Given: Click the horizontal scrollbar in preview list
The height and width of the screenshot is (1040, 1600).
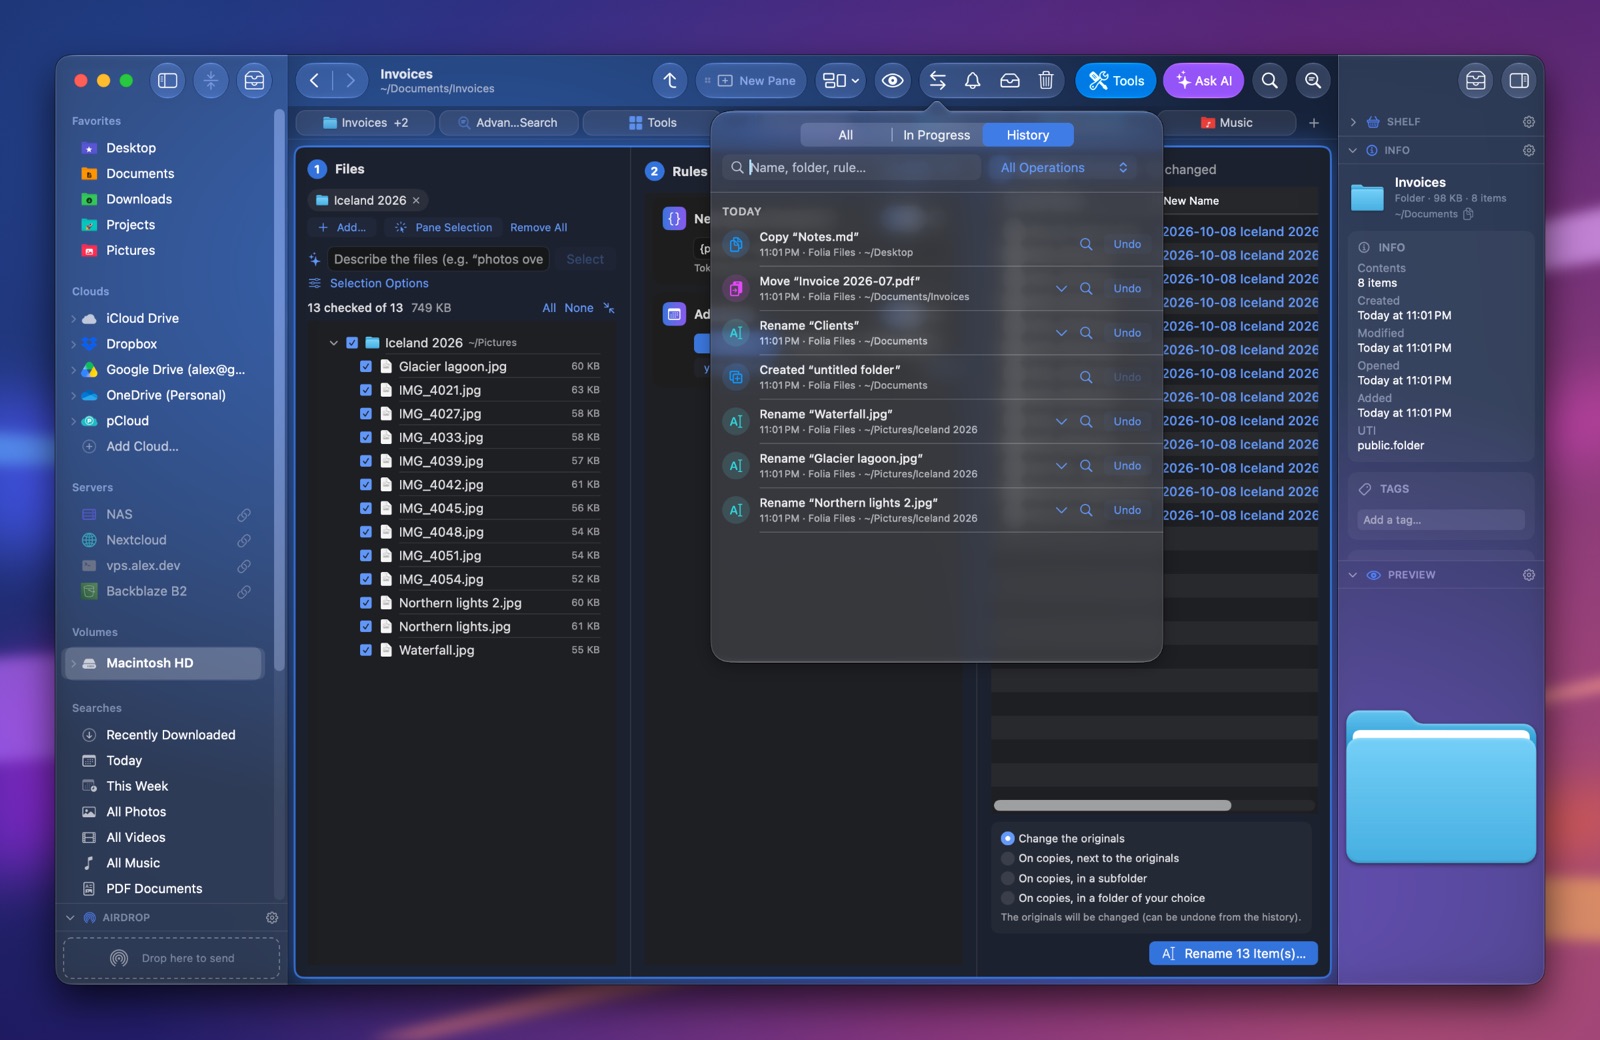Looking at the screenshot, I should pos(1112,805).
